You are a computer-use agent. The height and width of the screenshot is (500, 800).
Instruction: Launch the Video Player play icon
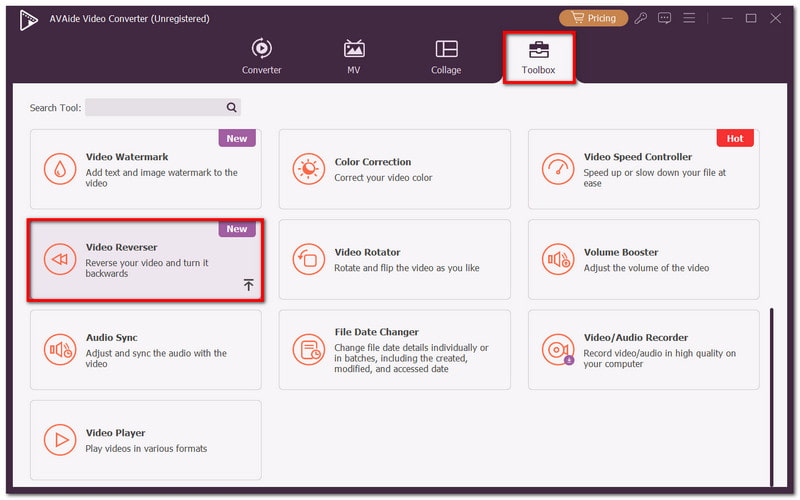(60, 440)
